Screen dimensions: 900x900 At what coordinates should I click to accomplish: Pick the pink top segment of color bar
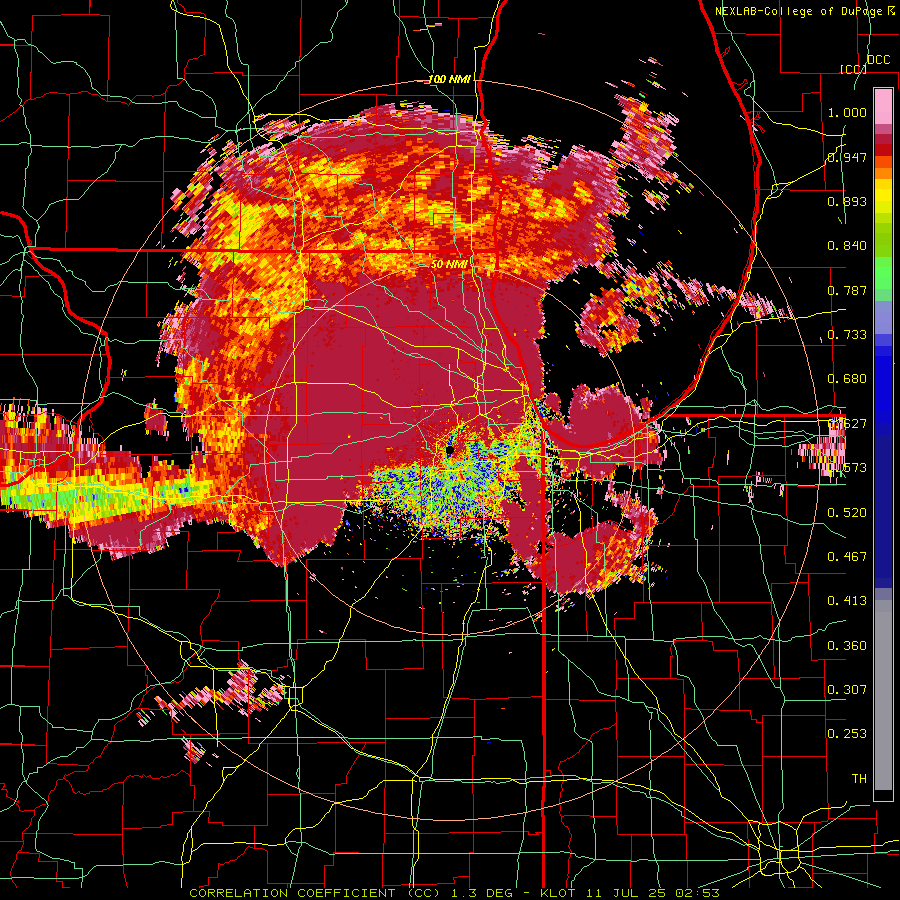coord(883,106)
